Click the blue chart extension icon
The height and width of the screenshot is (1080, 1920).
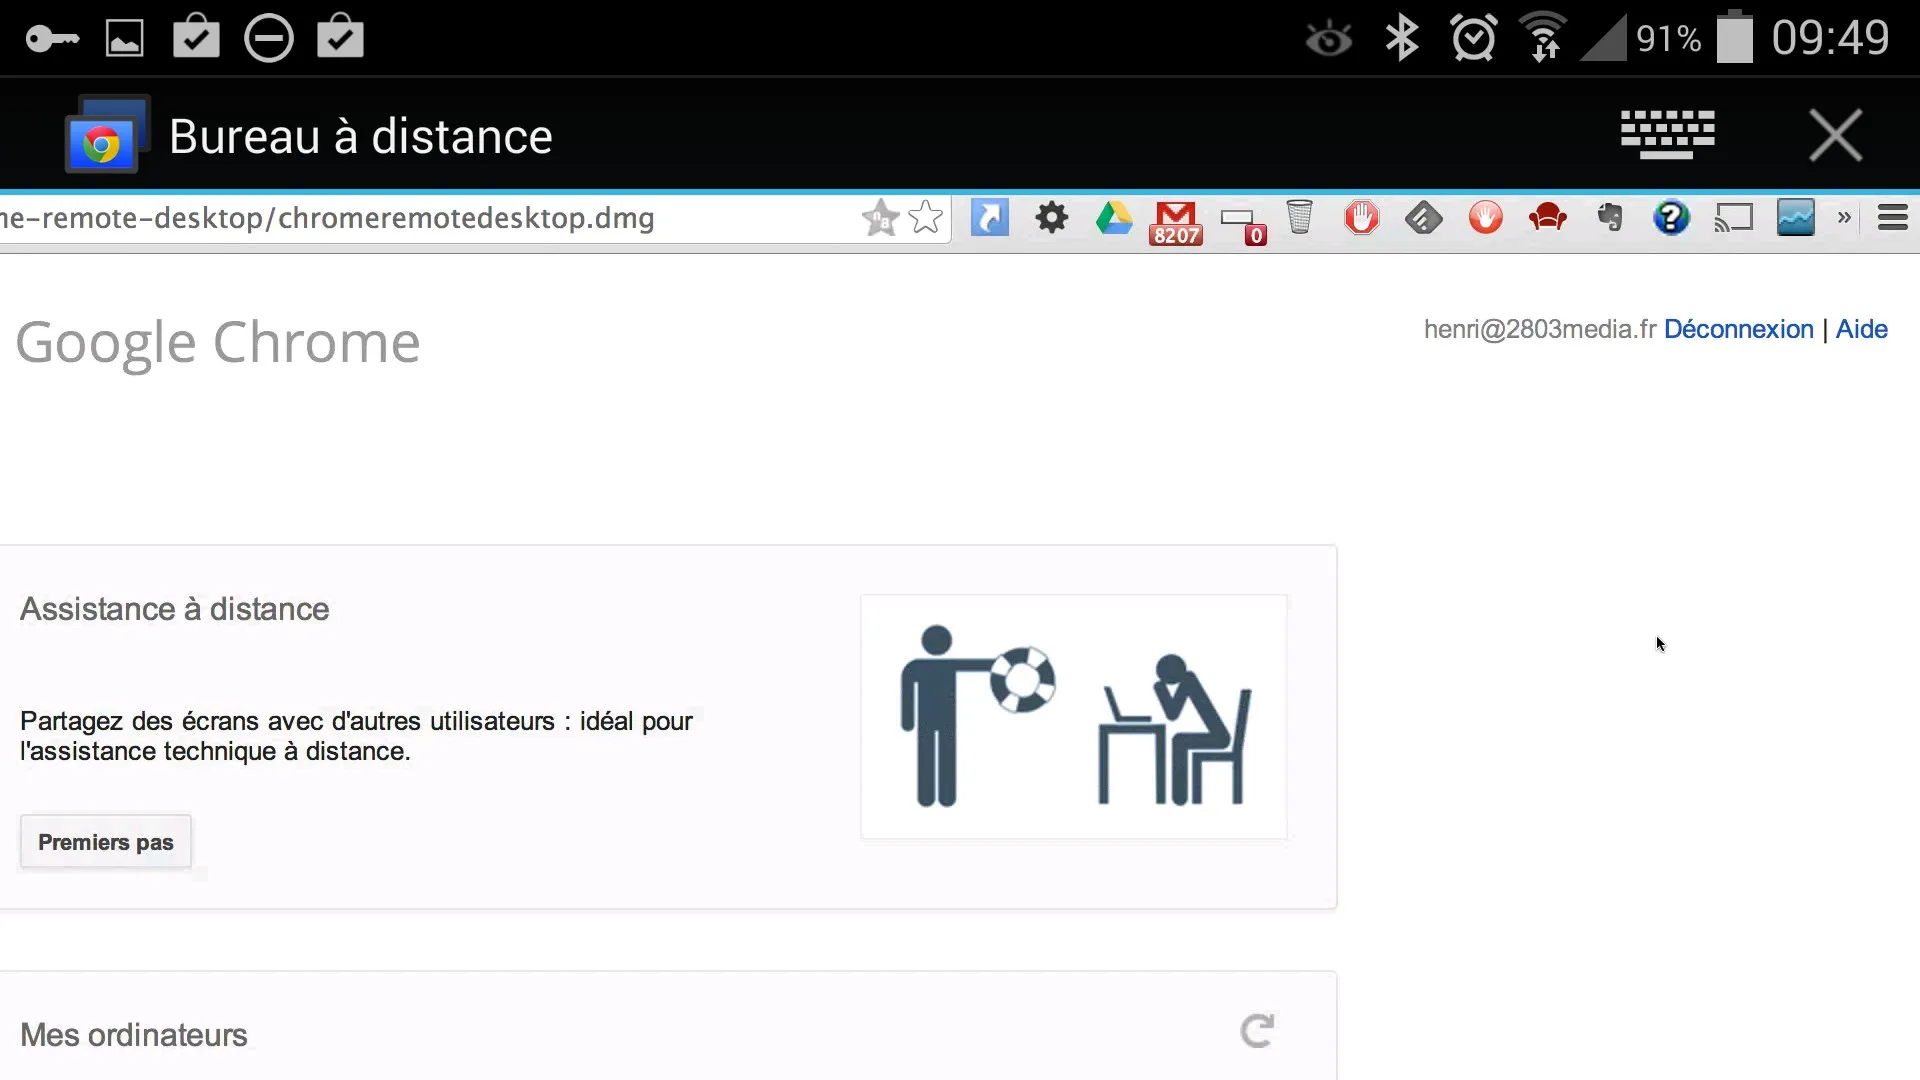pos(1796,217)
